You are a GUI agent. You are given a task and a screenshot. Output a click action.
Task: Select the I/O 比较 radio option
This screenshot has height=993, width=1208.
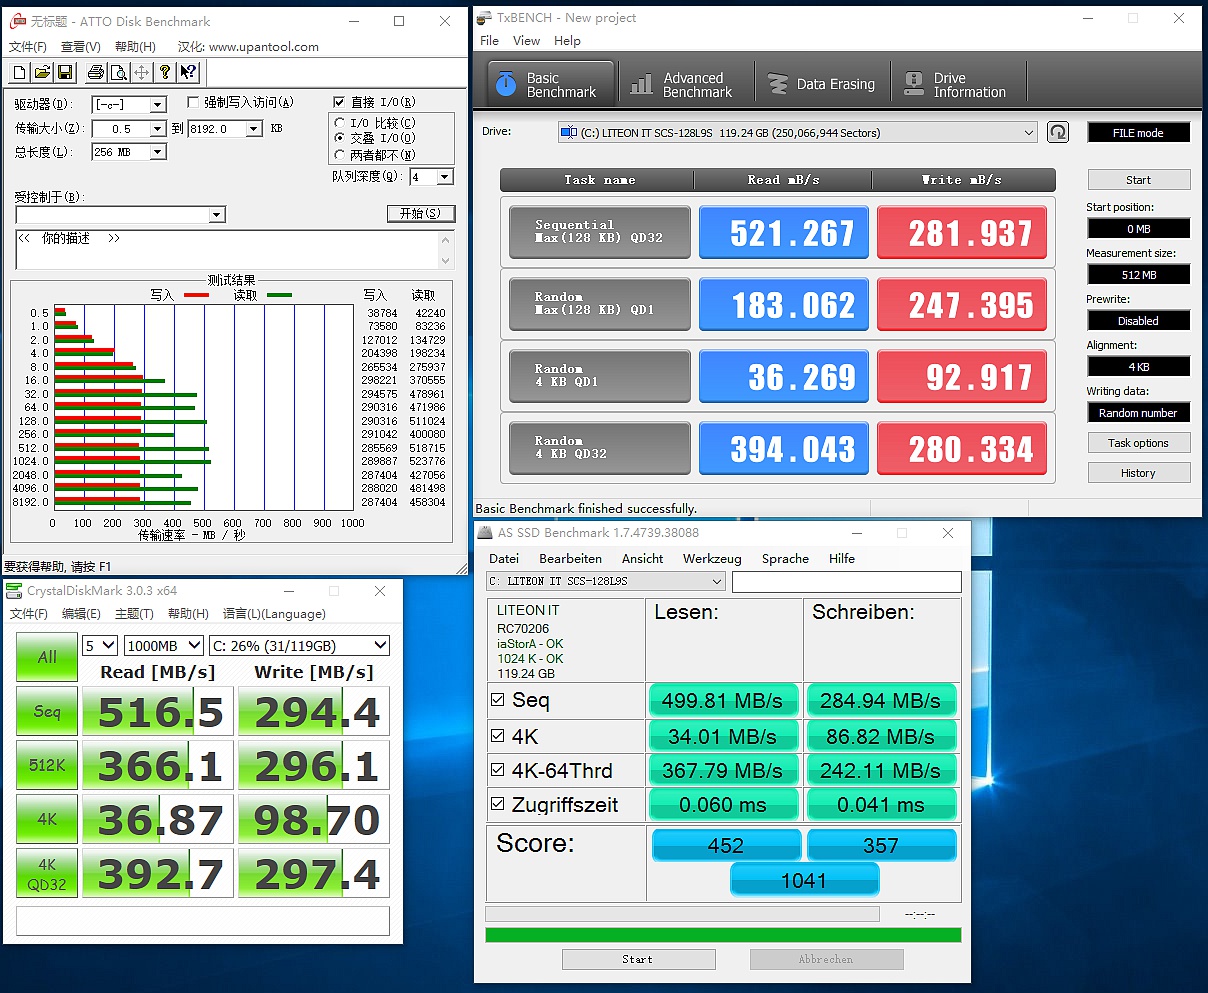(340, 122)
